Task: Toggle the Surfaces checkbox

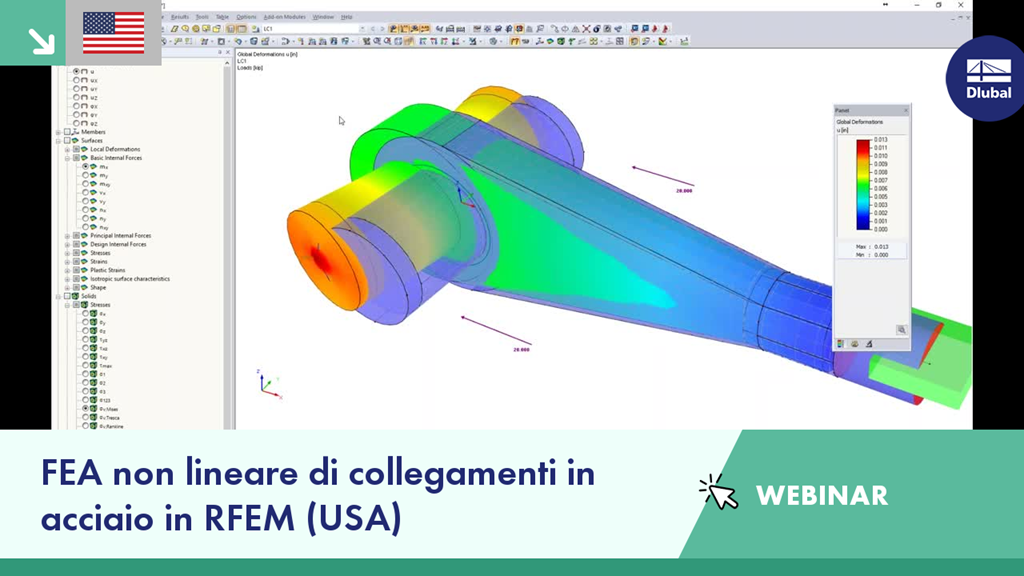Action: click(67, 140)
